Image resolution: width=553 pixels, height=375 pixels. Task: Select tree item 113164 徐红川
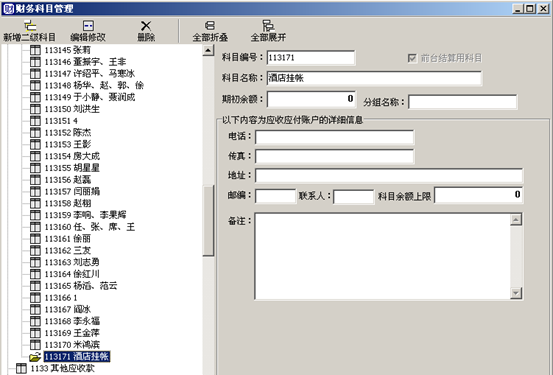tap(72, 274)
